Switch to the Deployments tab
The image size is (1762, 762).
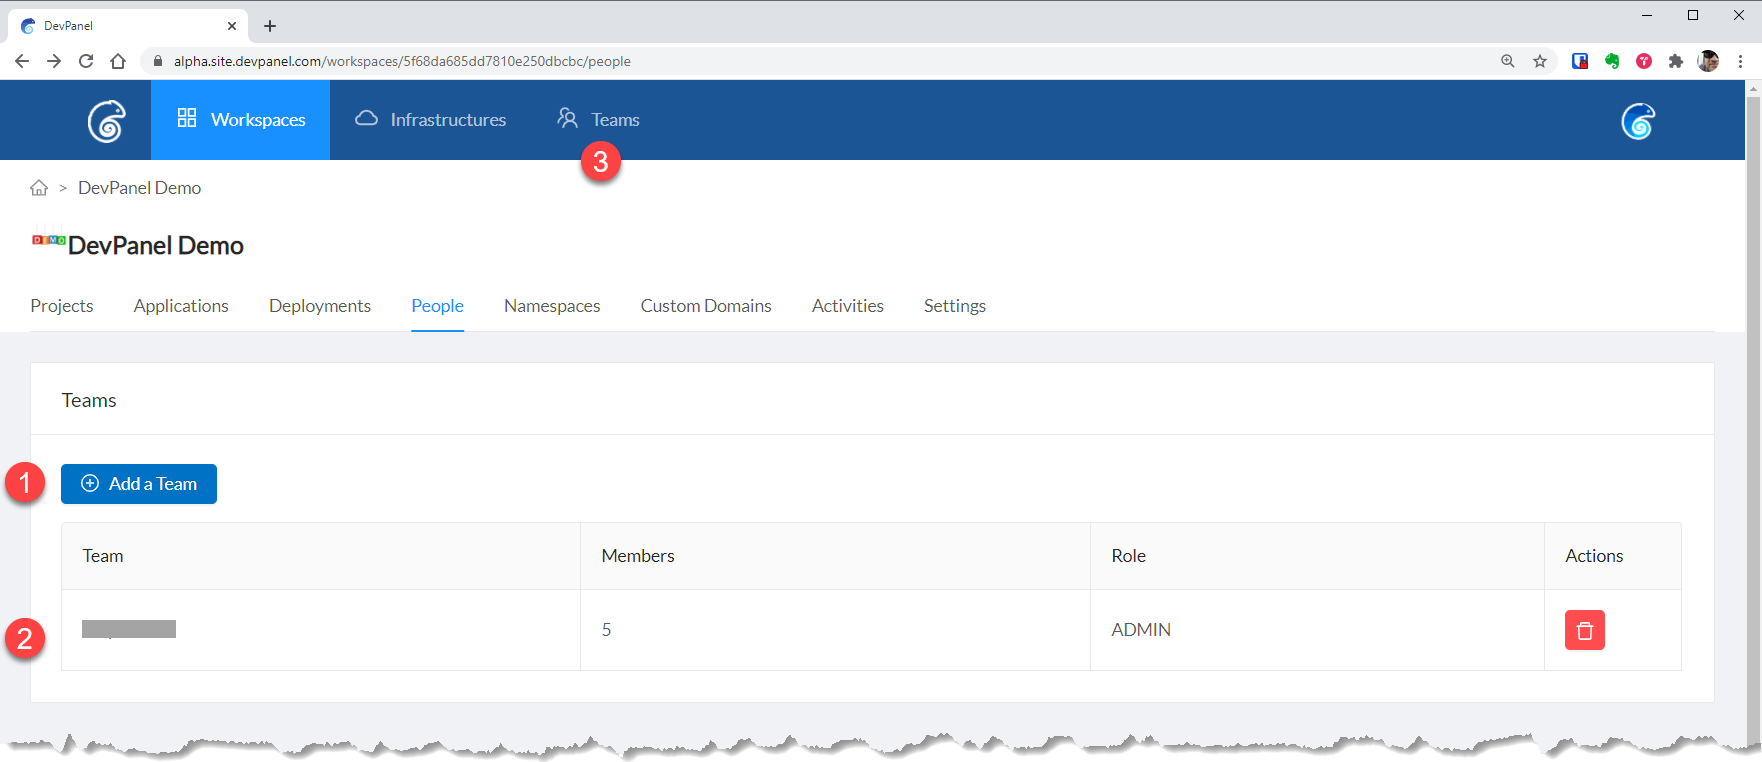[x=320, y=306]
